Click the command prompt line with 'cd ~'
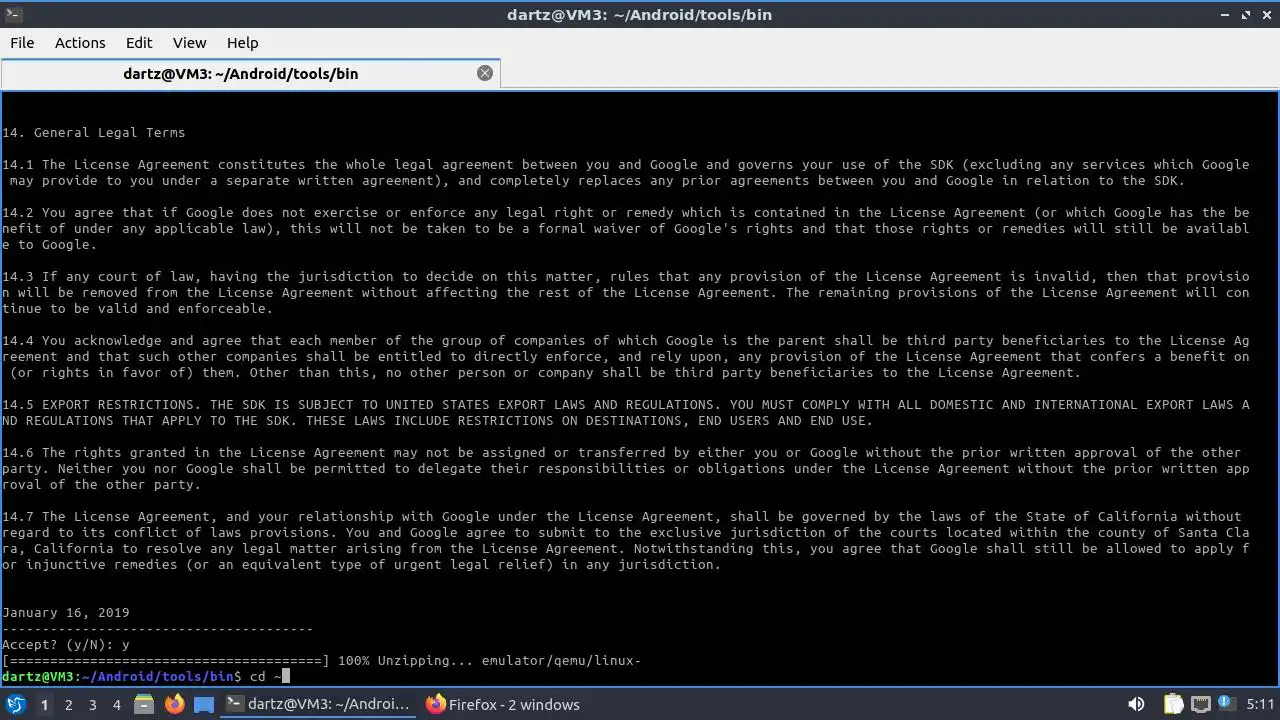The height and width of the screenshot is (720, 1280). [146, 677]
